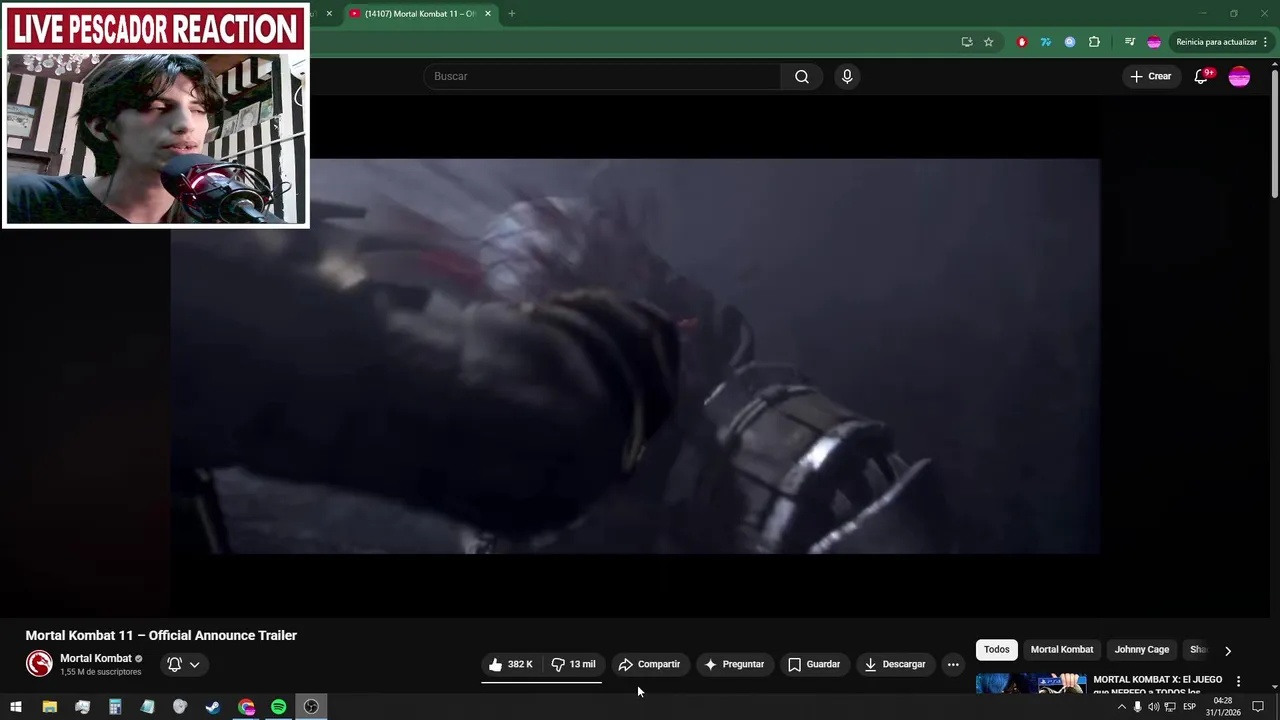Open the Mortal Kombat channel name link
Viewport: 1280px width, 720px height.
click(x=96, y=658)
